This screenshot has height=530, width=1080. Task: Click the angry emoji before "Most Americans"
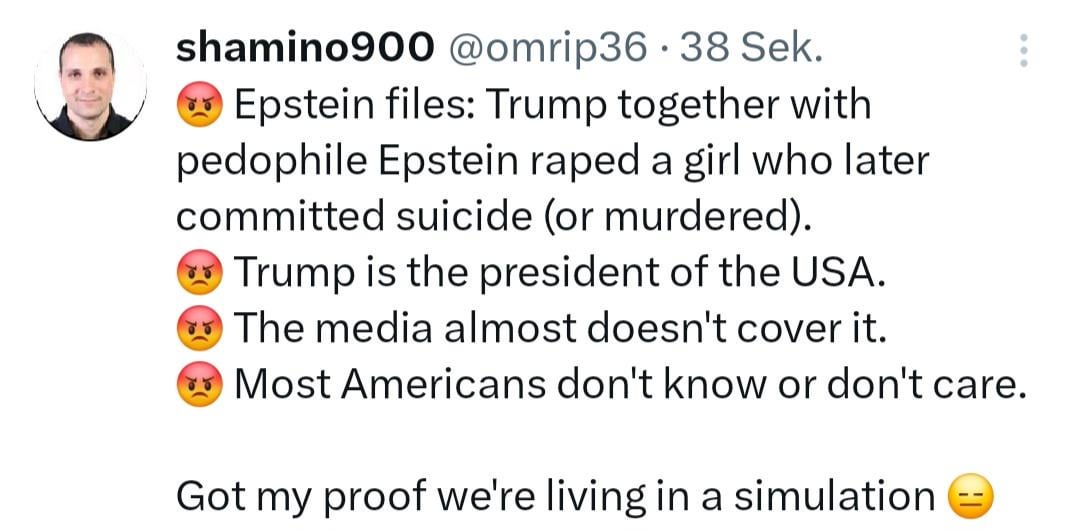click(200, 383)
